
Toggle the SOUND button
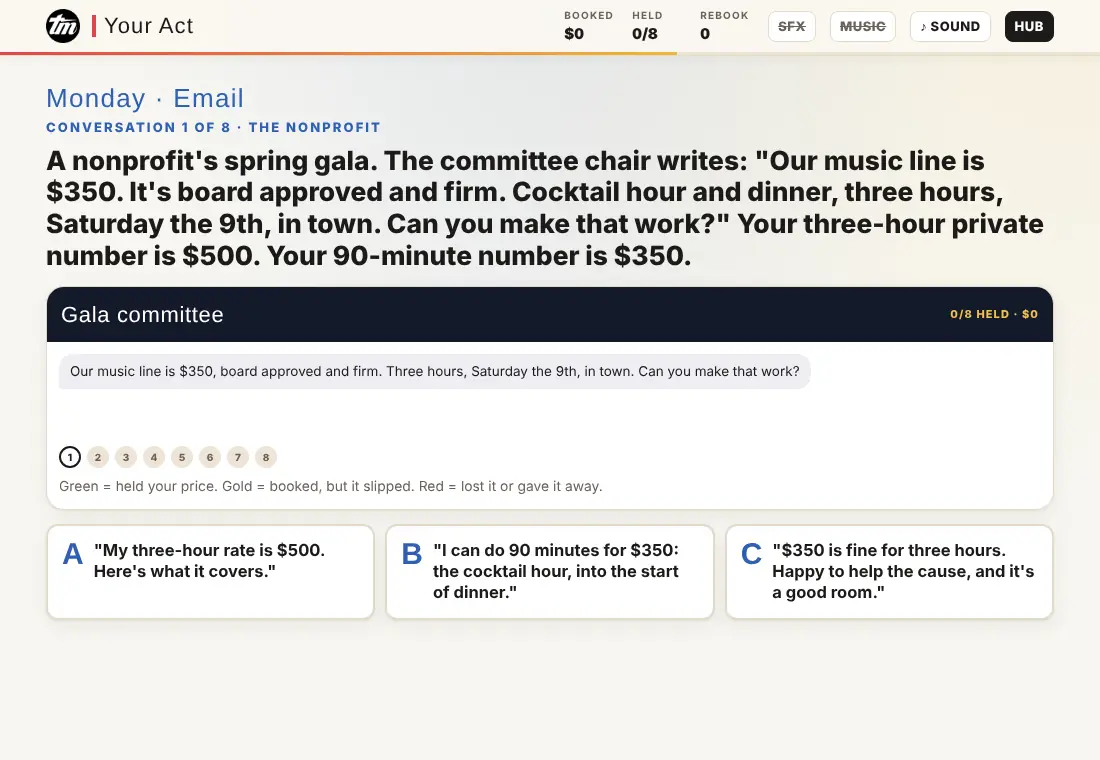[950, 27]
